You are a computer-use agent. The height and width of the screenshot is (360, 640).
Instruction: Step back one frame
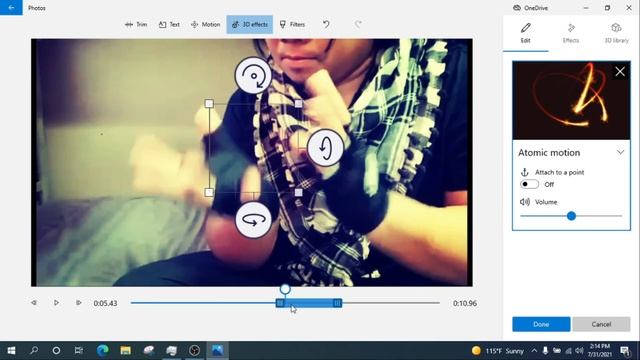tap(34, 303)
